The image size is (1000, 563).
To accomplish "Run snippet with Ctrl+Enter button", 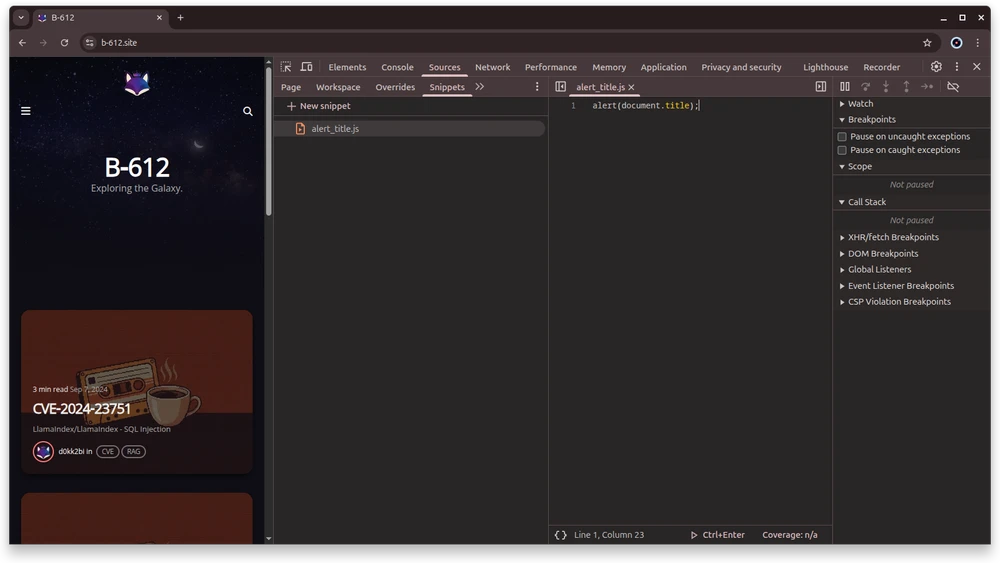I will pos(717,535).
